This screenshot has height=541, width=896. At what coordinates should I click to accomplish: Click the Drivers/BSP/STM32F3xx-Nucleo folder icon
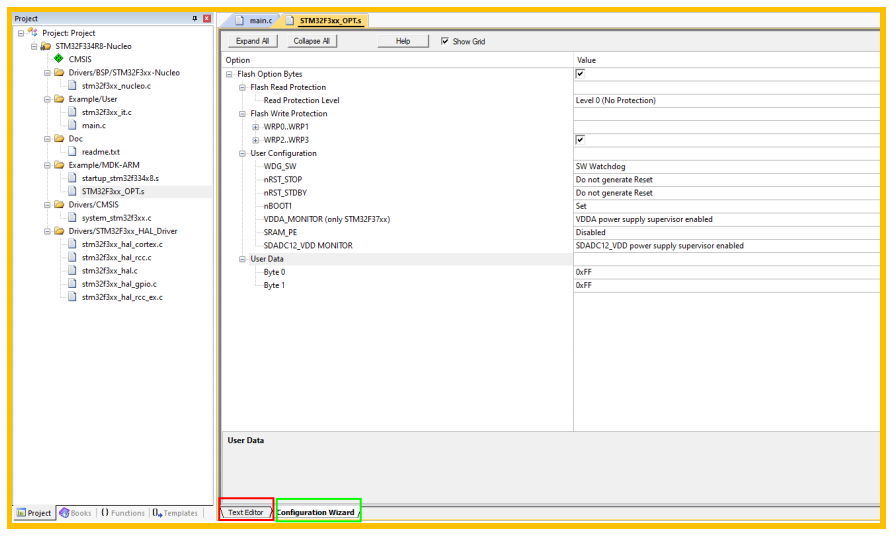pyautogui.click(x=59, y=73)
